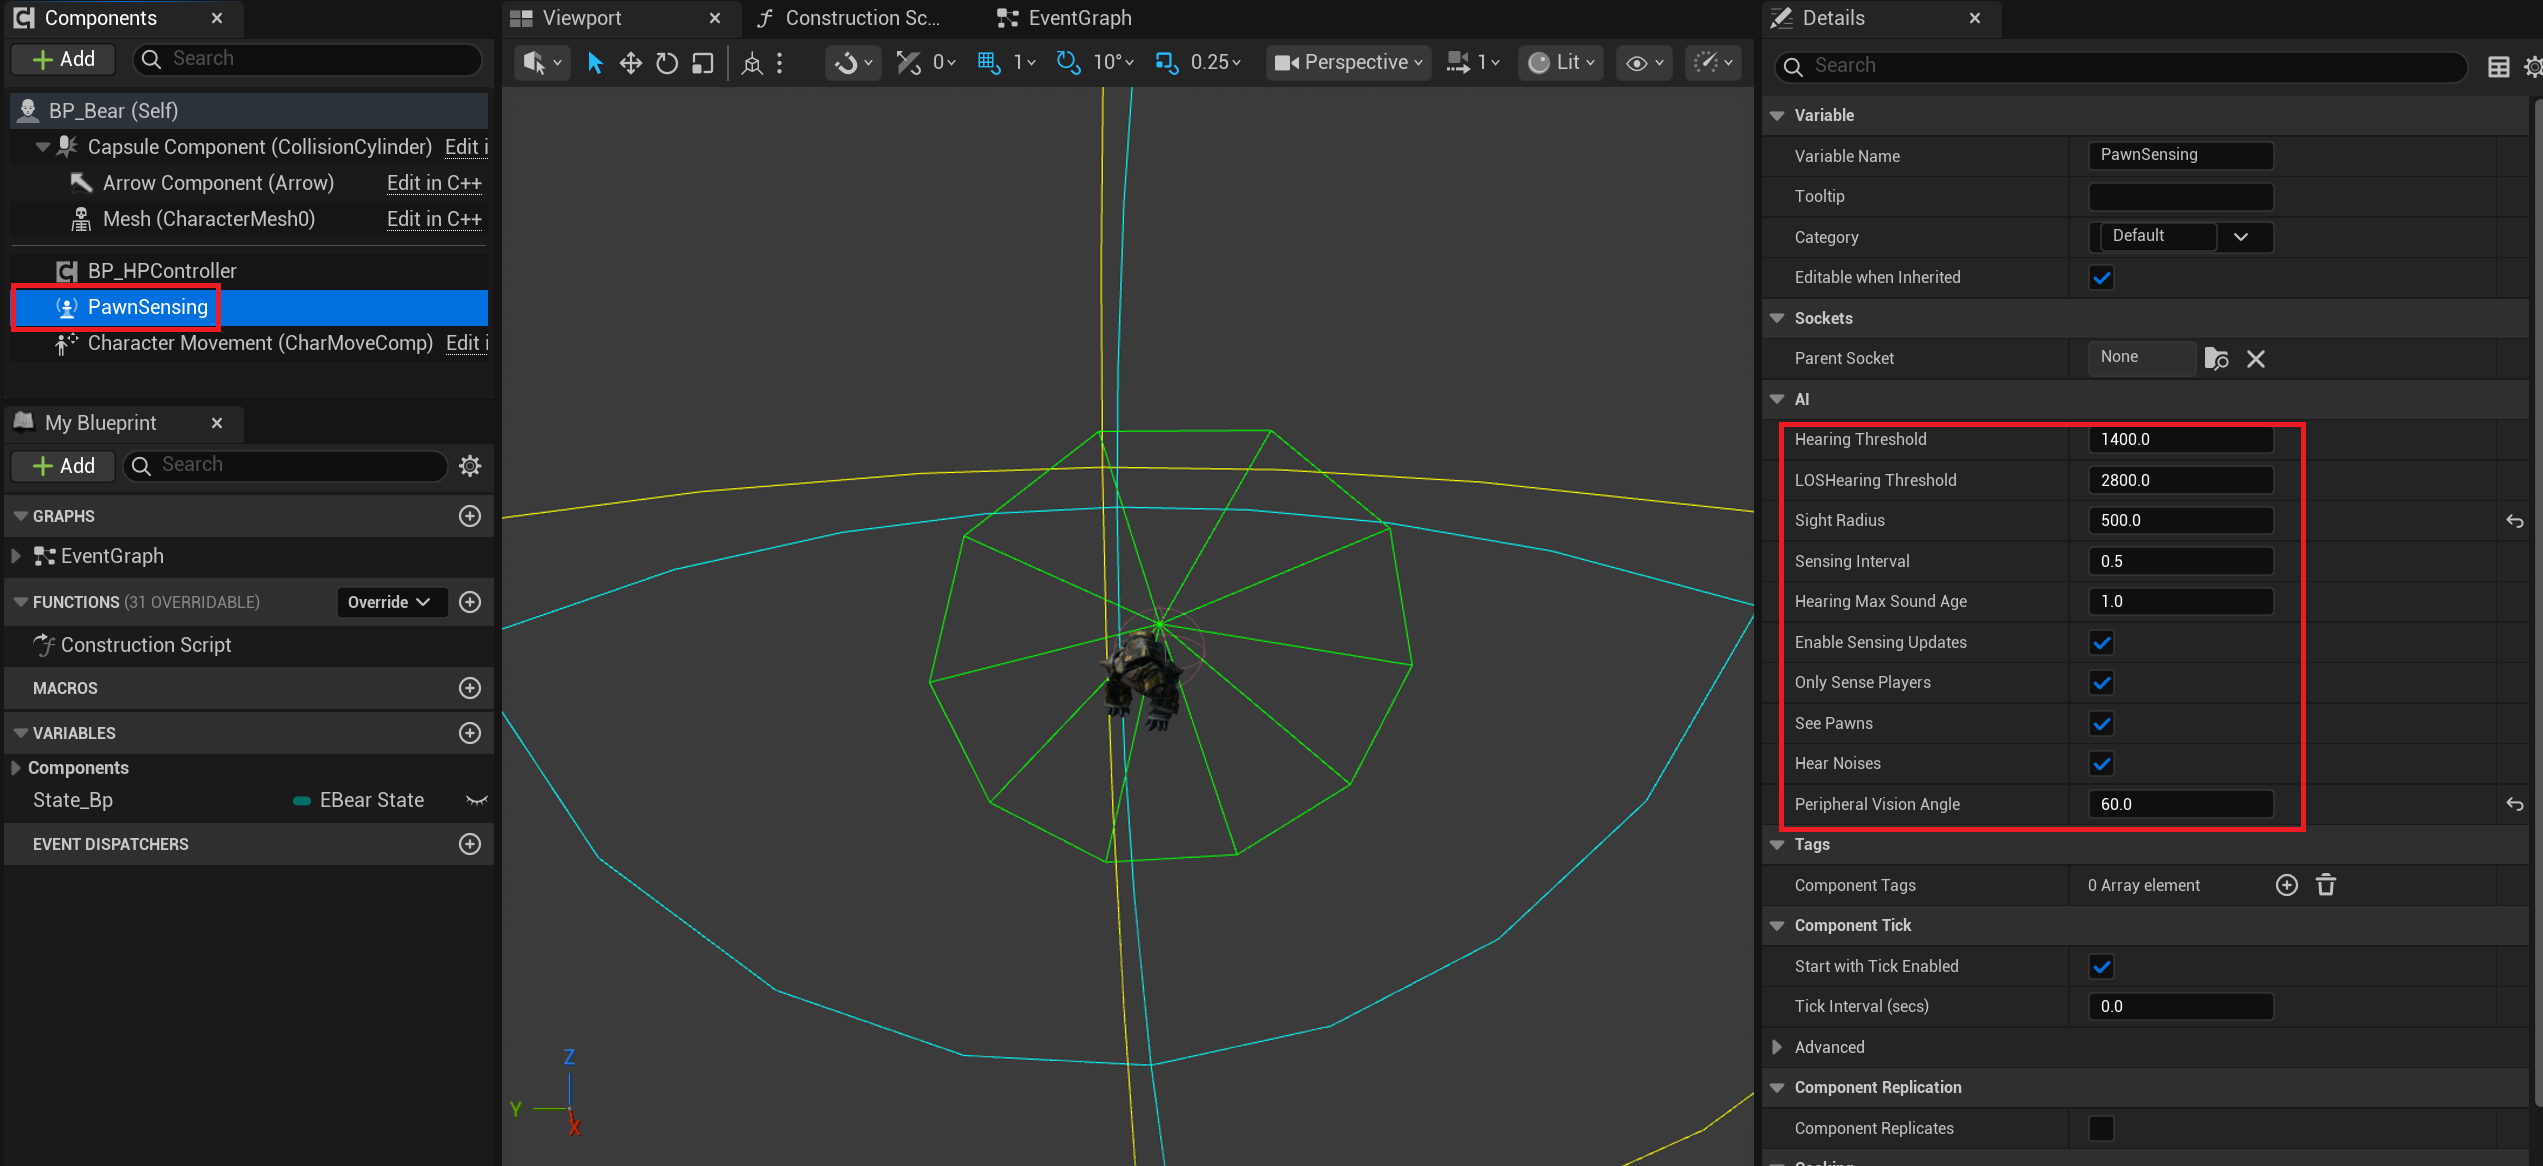Open My Blueprint settings gear
The width and height of the screenshot is (2543, 1166).
coord(470,466)
